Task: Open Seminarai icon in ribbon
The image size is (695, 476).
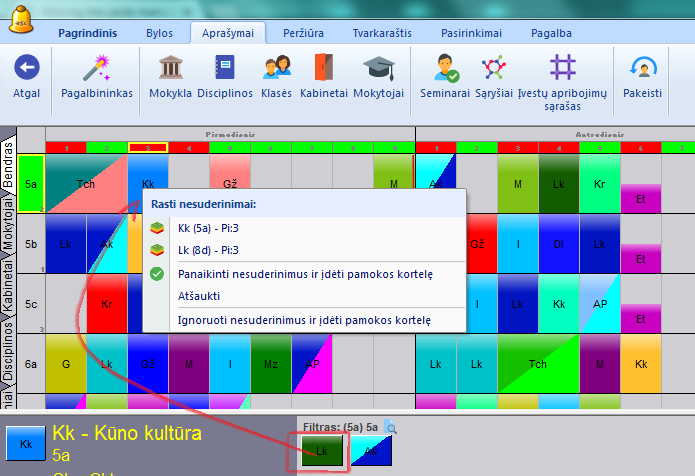Action: 446,69
